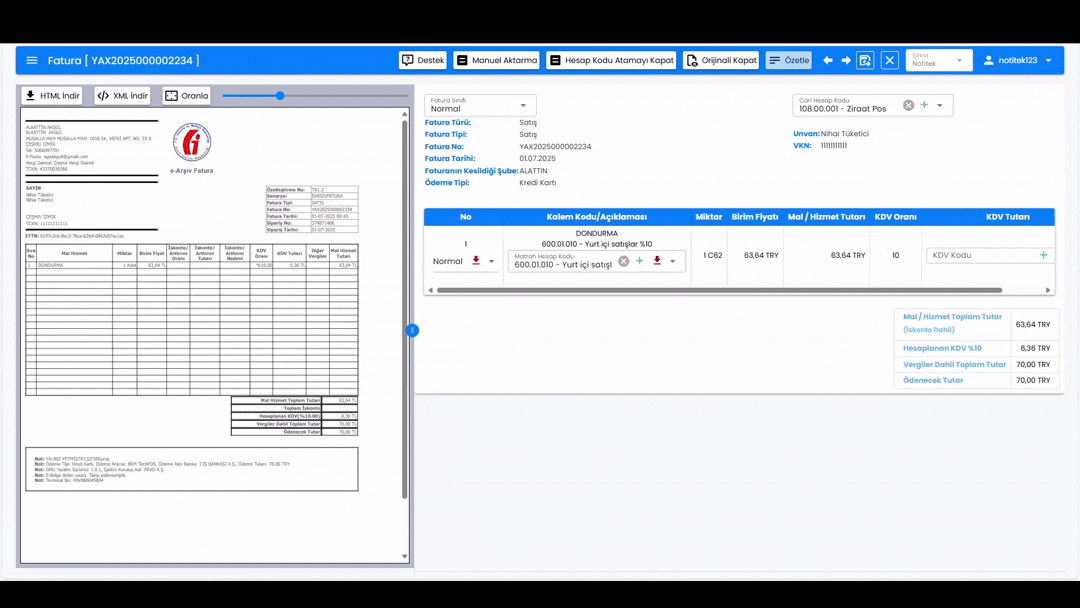Click the save-and-continue icon in header
The image size is (1080, 608).
click(x=866, y=60)
